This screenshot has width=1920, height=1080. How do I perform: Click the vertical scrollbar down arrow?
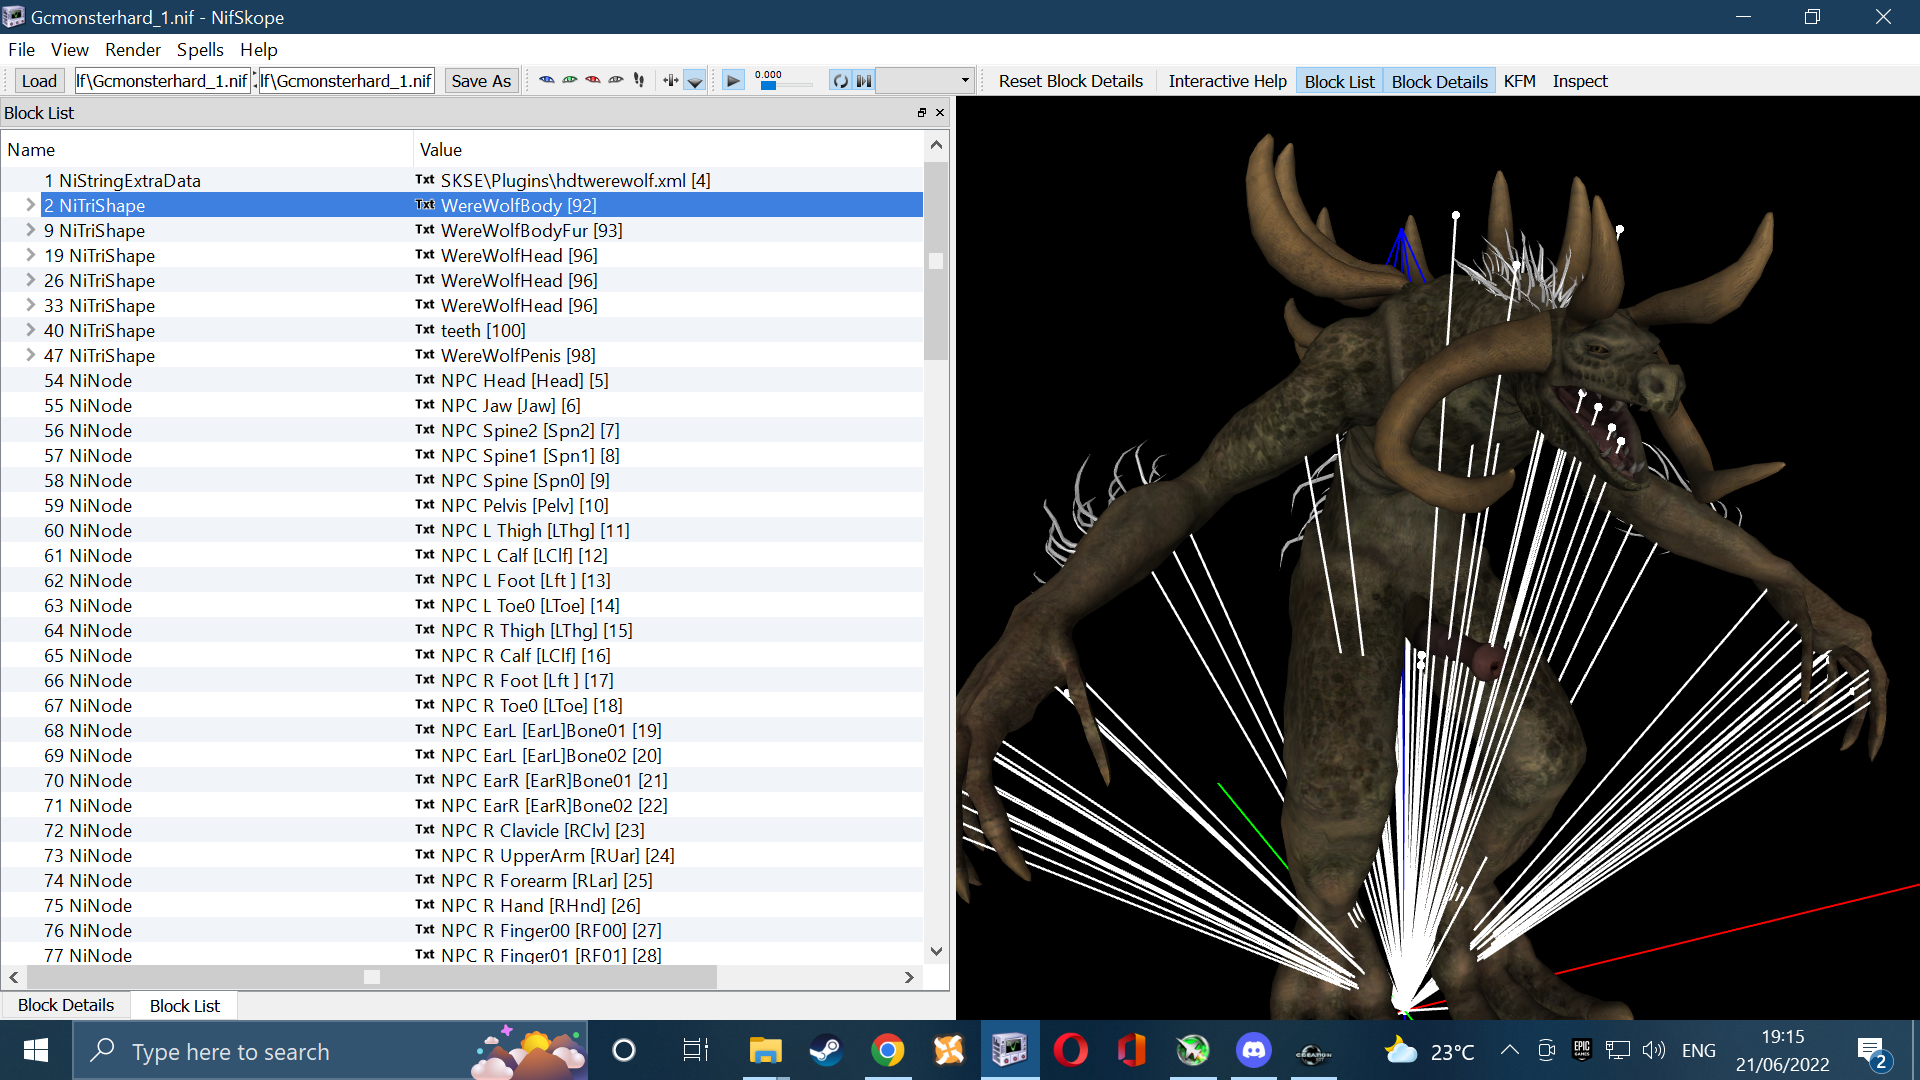click(x=936, y=951)
